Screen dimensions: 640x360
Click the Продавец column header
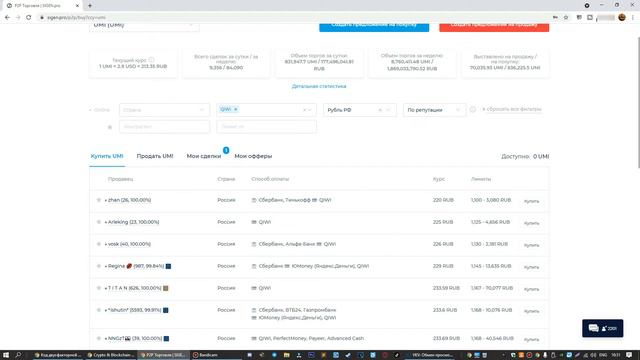(120, 179)
